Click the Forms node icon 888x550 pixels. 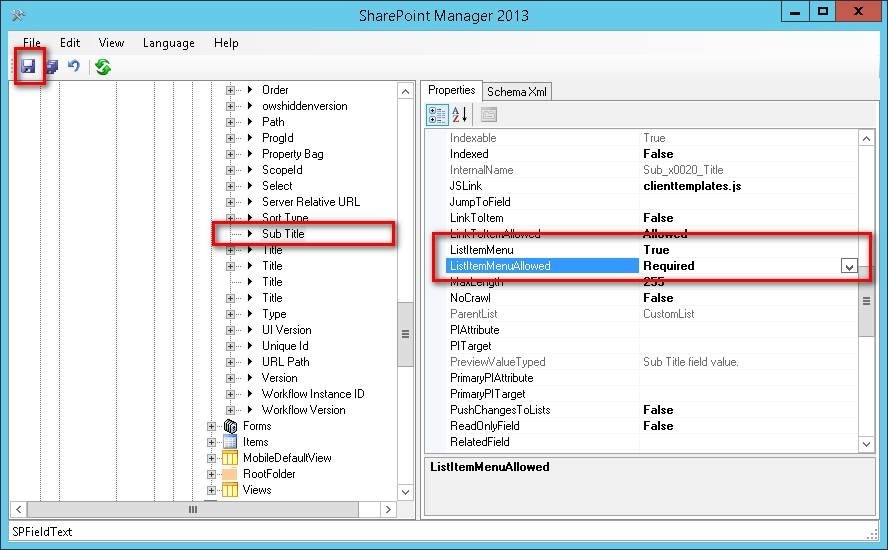click(x=230, y=426)
